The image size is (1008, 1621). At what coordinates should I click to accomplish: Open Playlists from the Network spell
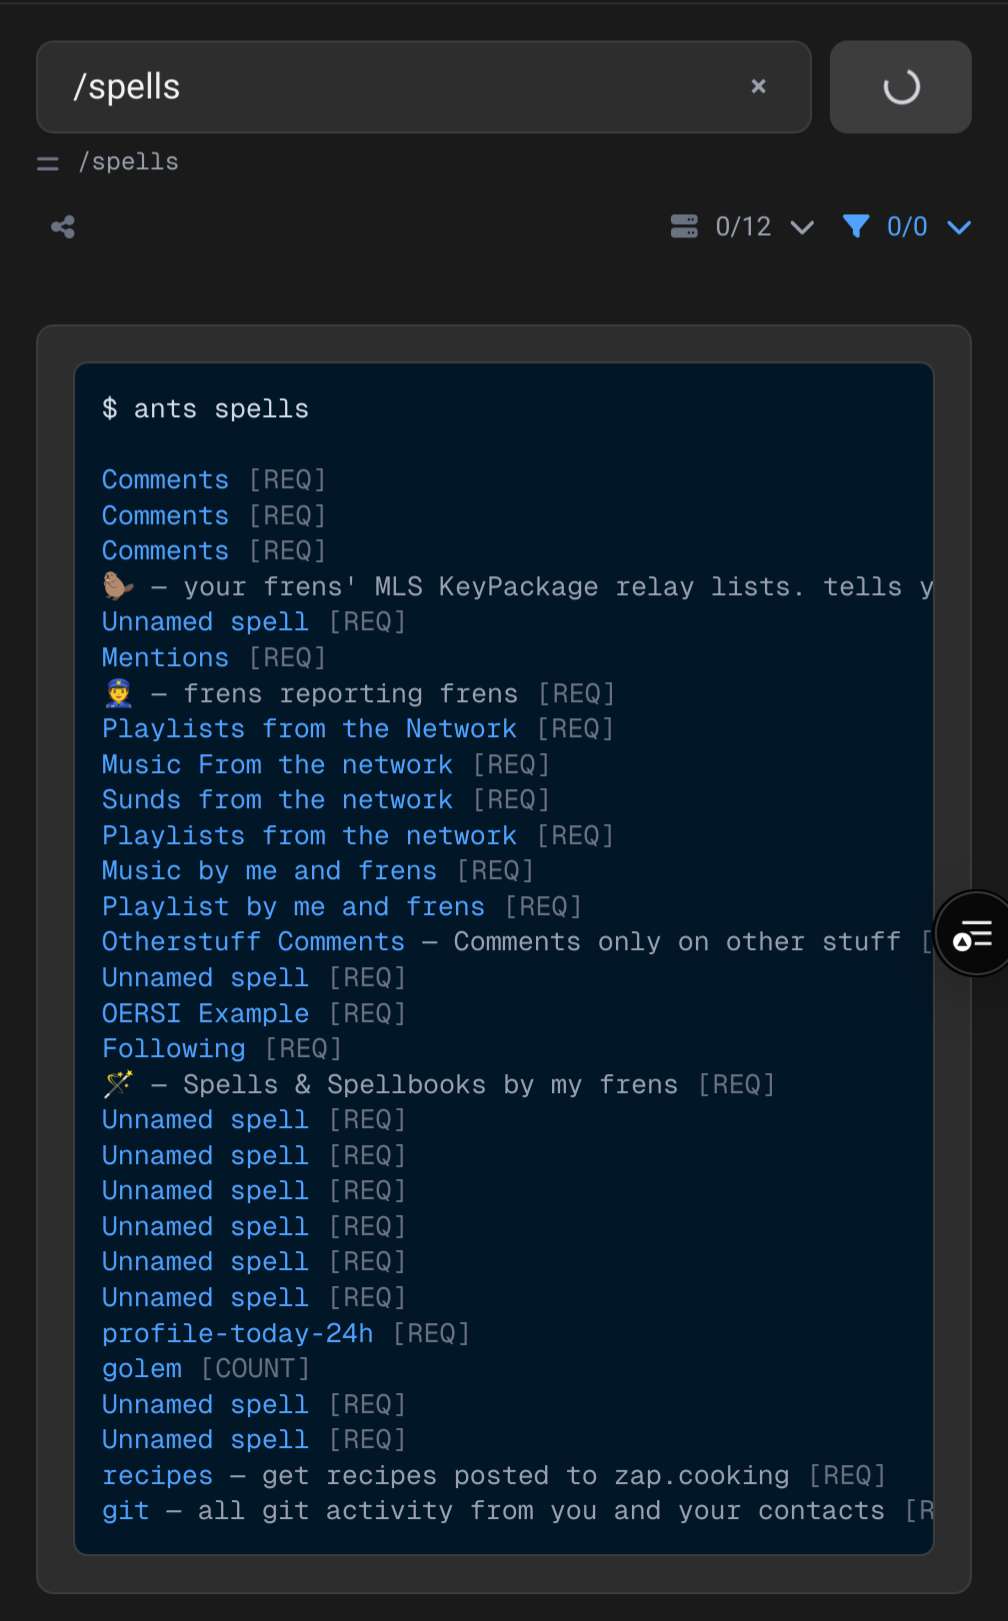(x=309, y=729)
